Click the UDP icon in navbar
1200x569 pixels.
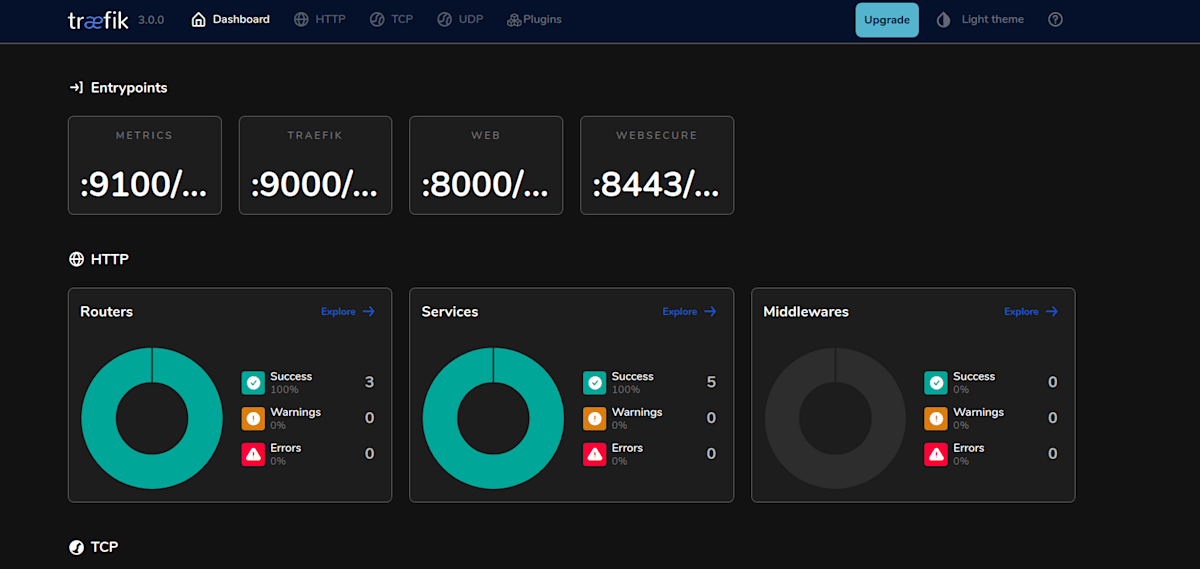pos(444,19)
